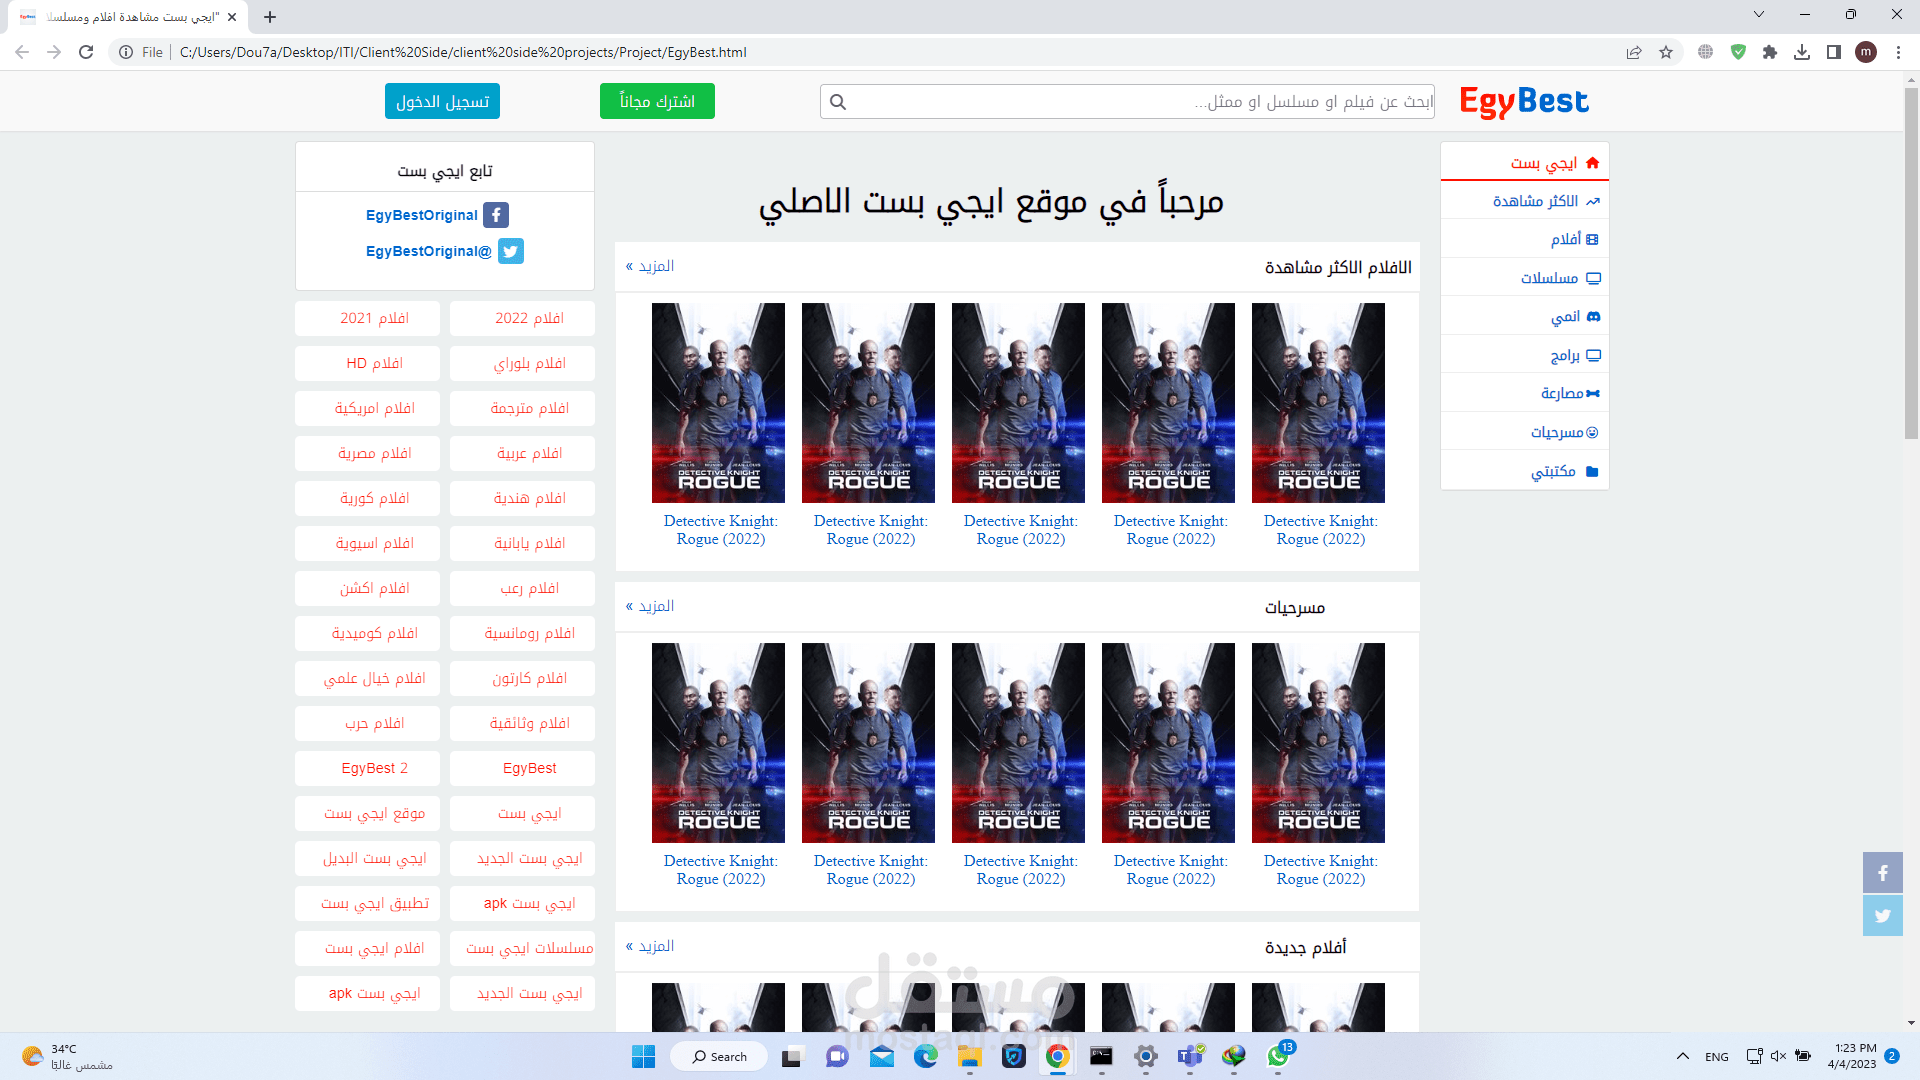Open Windows Start button on taskbar

click(x=643, y=1056)
